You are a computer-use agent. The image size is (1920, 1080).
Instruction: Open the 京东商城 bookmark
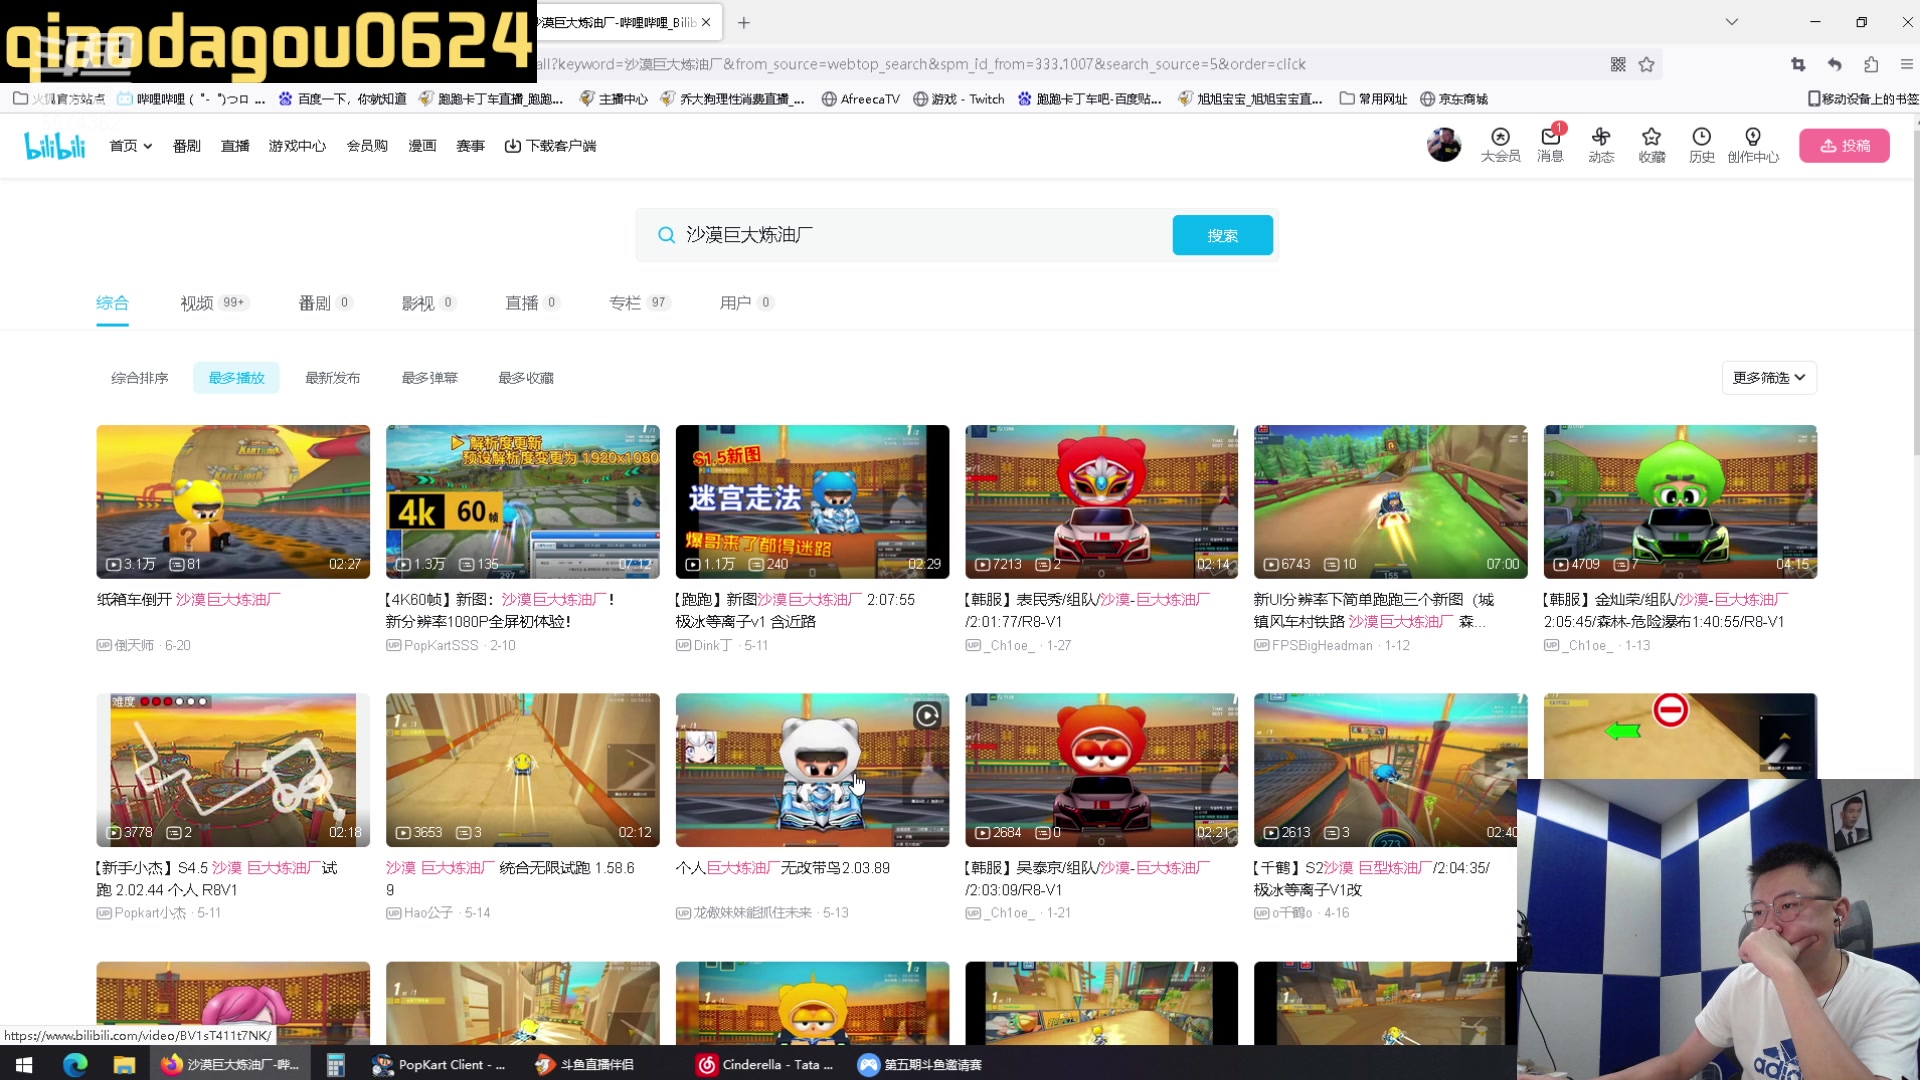click(x=1454, y=99)
